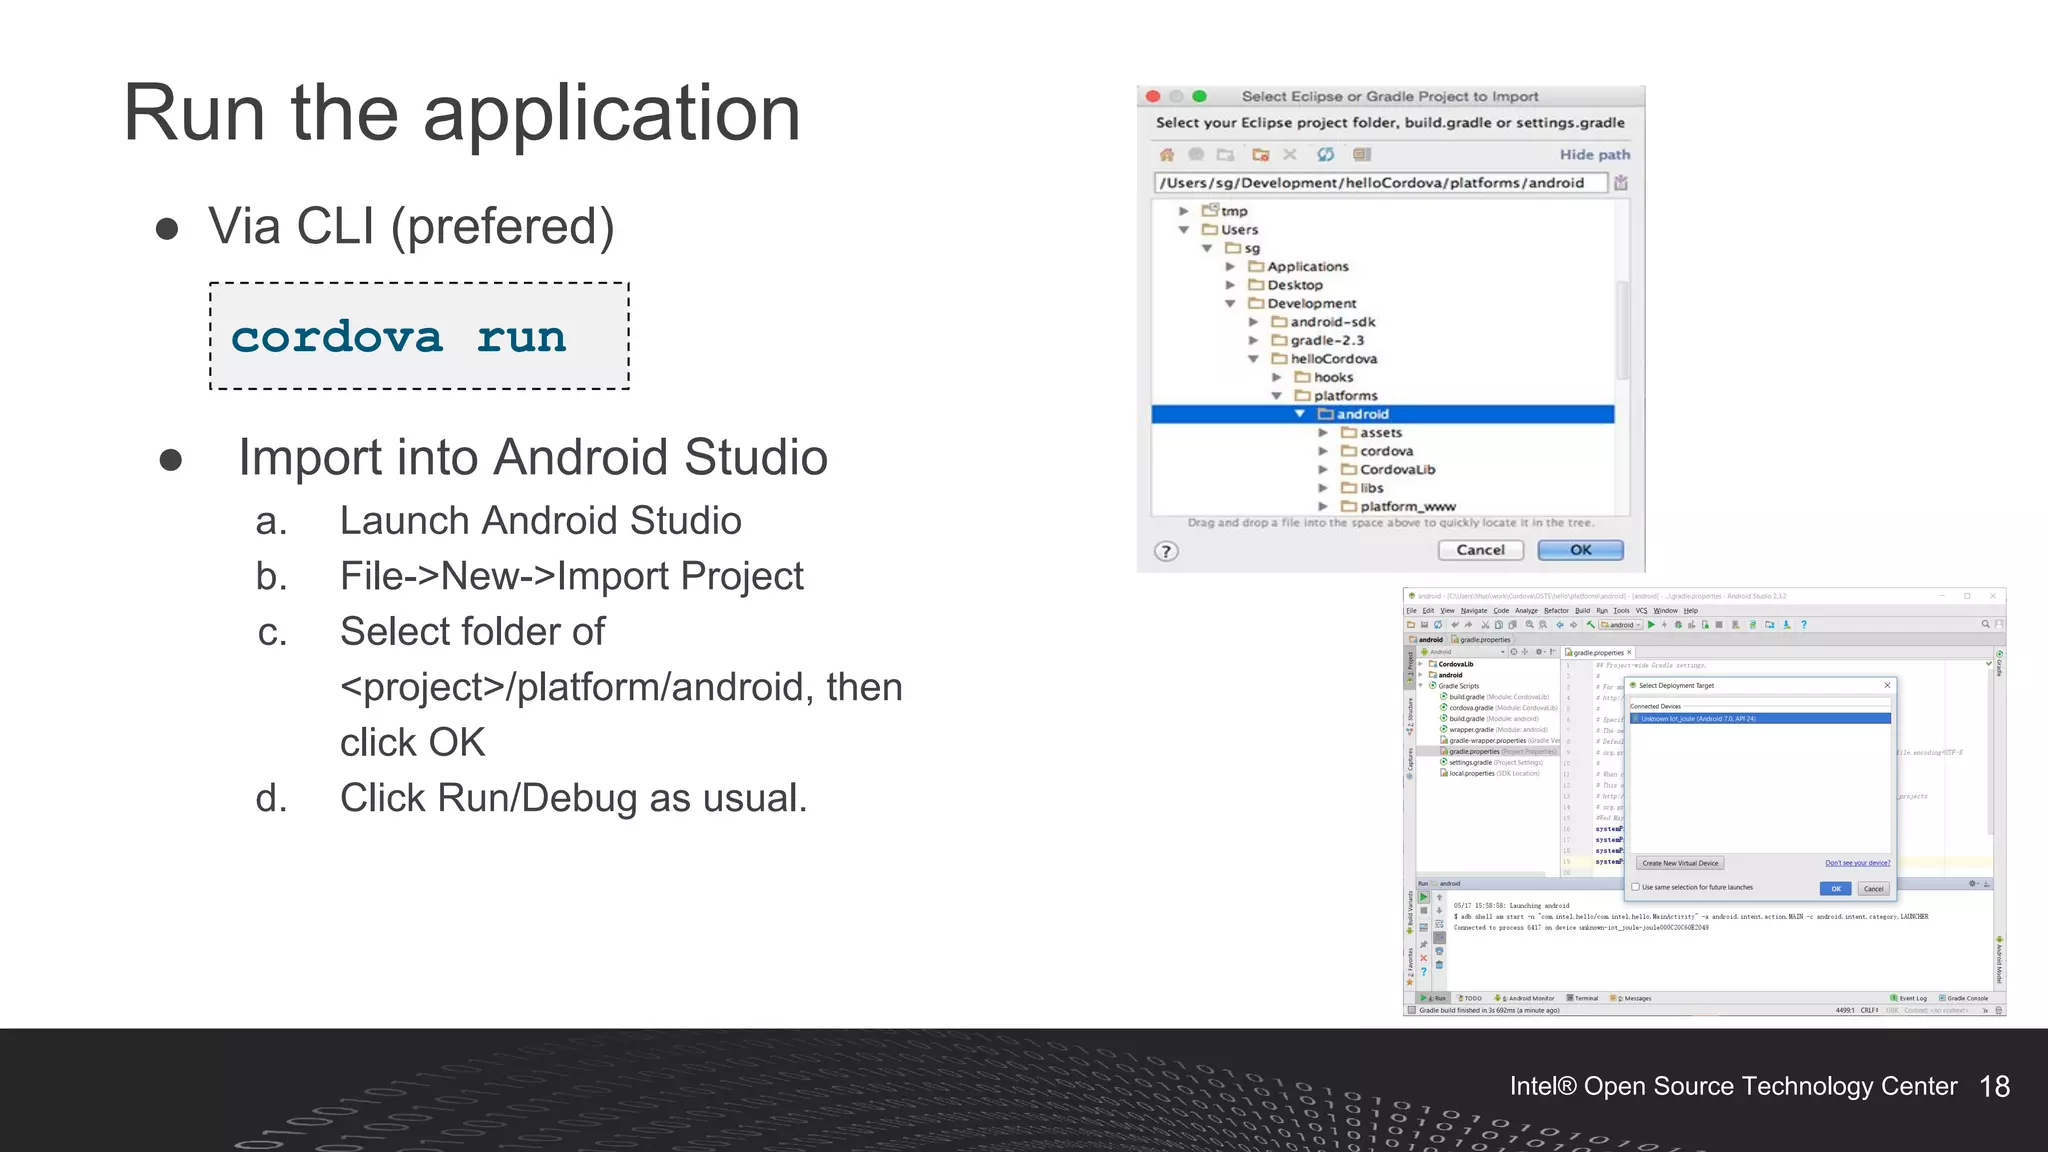The height and width of the screenshot is (1152, 2048).
Task: Click the home directory icon in import dialog
Action: 1167,154
